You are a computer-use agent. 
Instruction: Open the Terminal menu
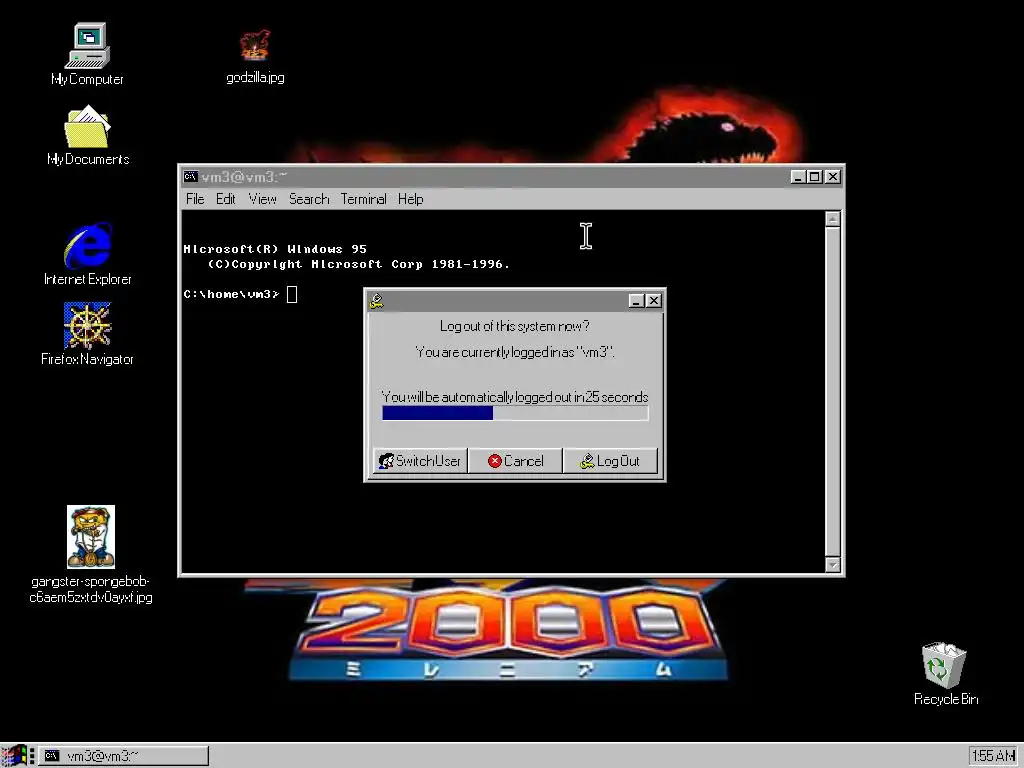[363, 199]
